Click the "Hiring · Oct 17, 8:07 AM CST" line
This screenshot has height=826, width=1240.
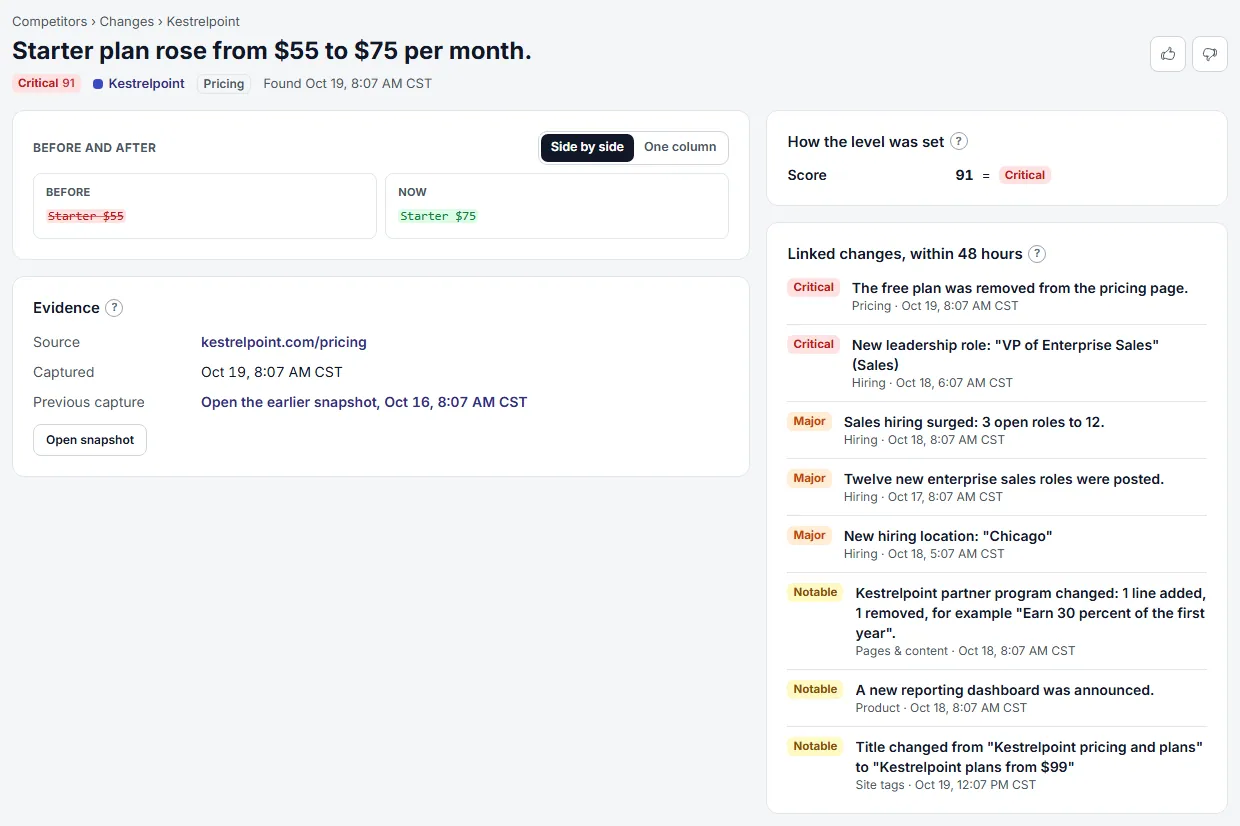coord(923,497)
